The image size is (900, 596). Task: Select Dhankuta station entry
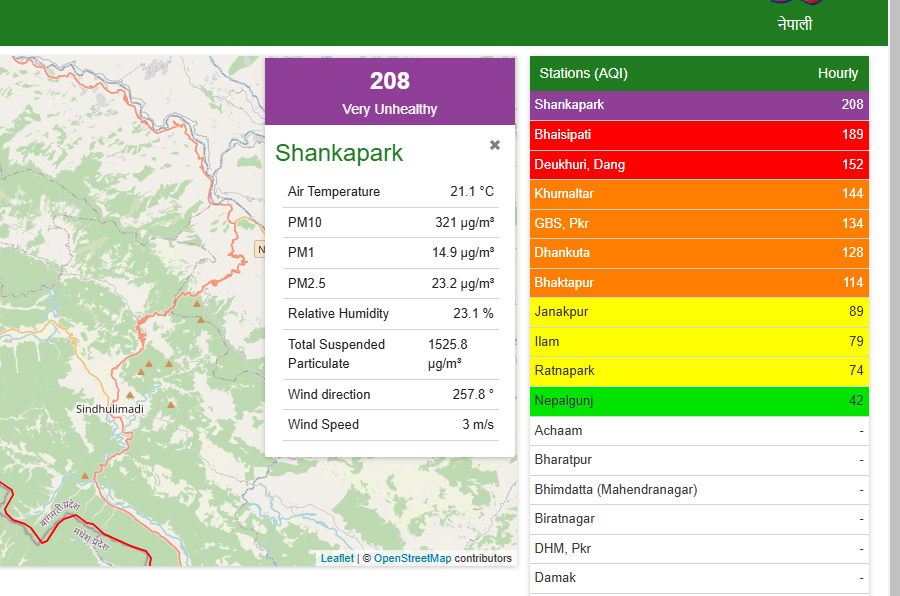pyautogui.click(x=698, y=253)
